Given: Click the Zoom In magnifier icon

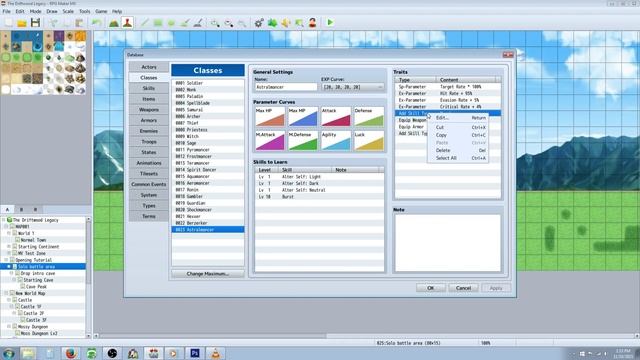Looking at the screenshot, I should tap(215, 23).
